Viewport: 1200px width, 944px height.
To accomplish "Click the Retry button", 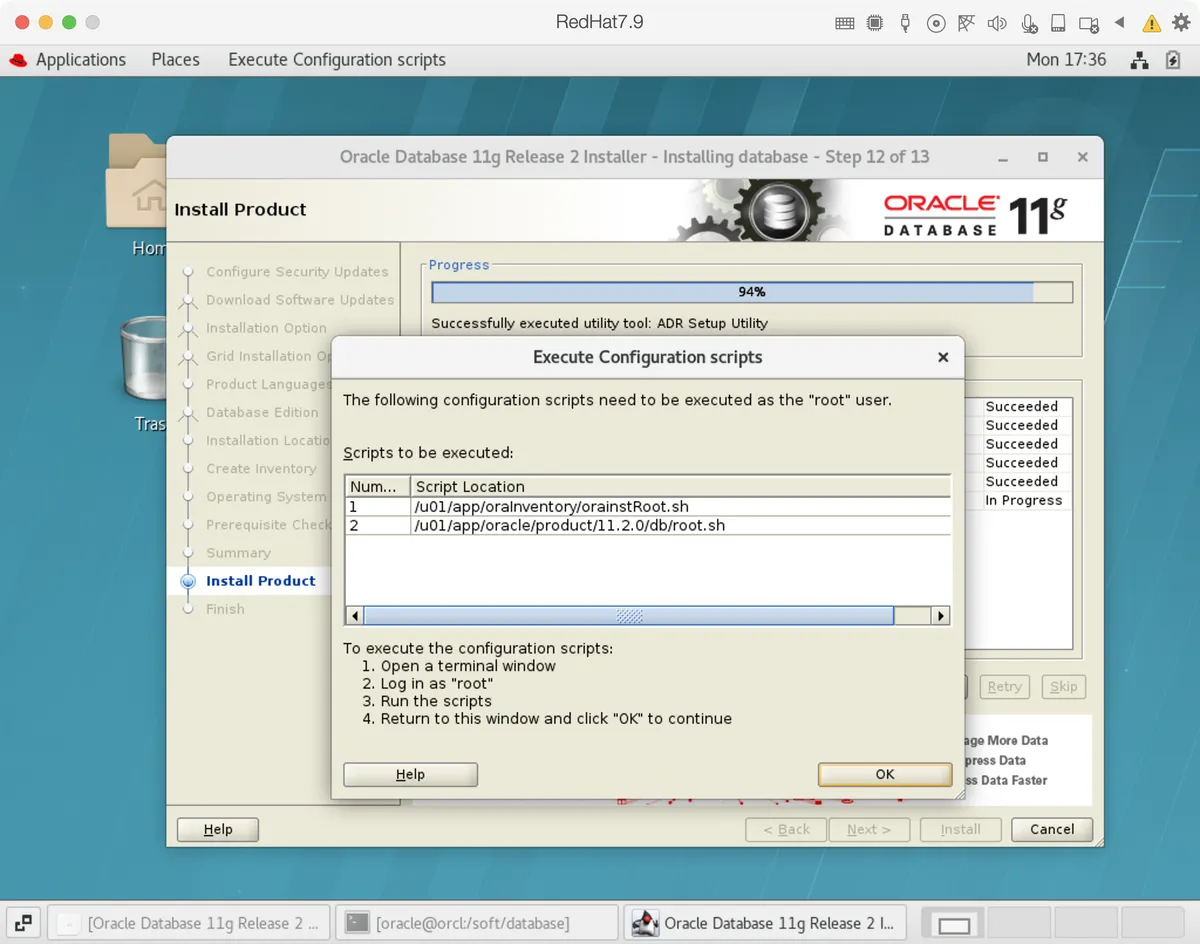I will click(x=1004, y=686).
